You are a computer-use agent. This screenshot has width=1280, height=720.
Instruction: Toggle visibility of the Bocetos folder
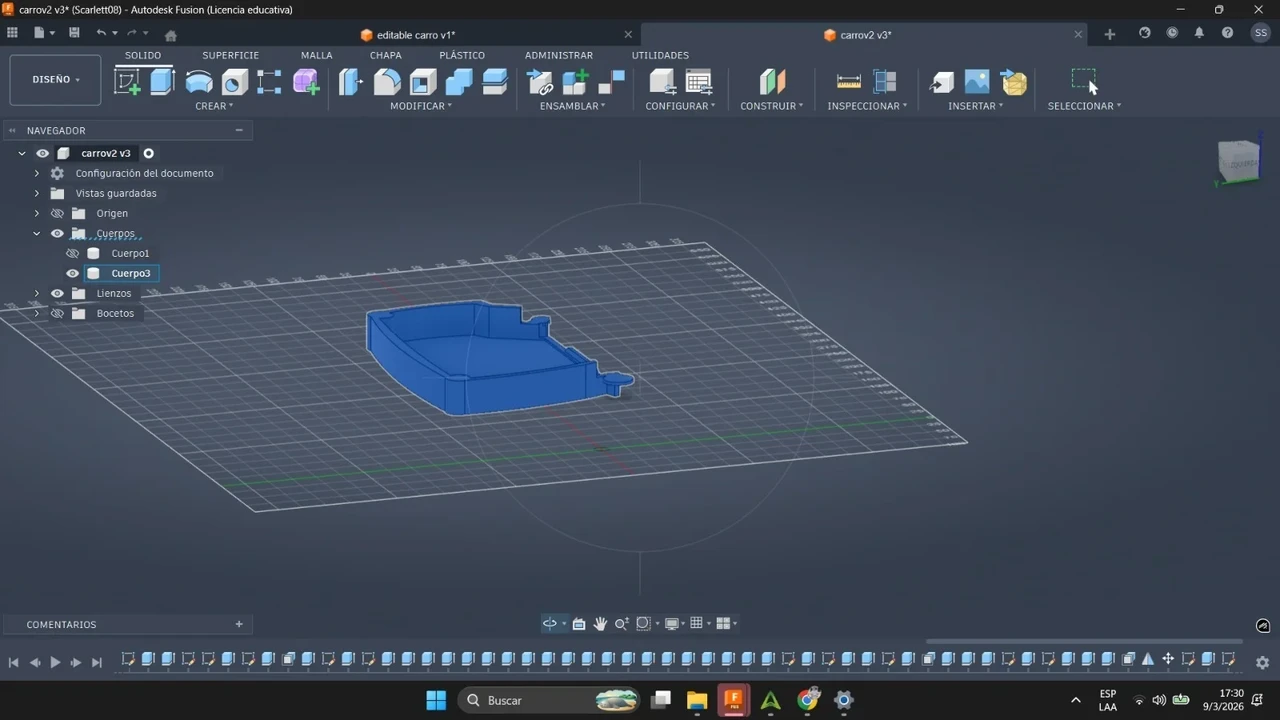click(57, 313)
